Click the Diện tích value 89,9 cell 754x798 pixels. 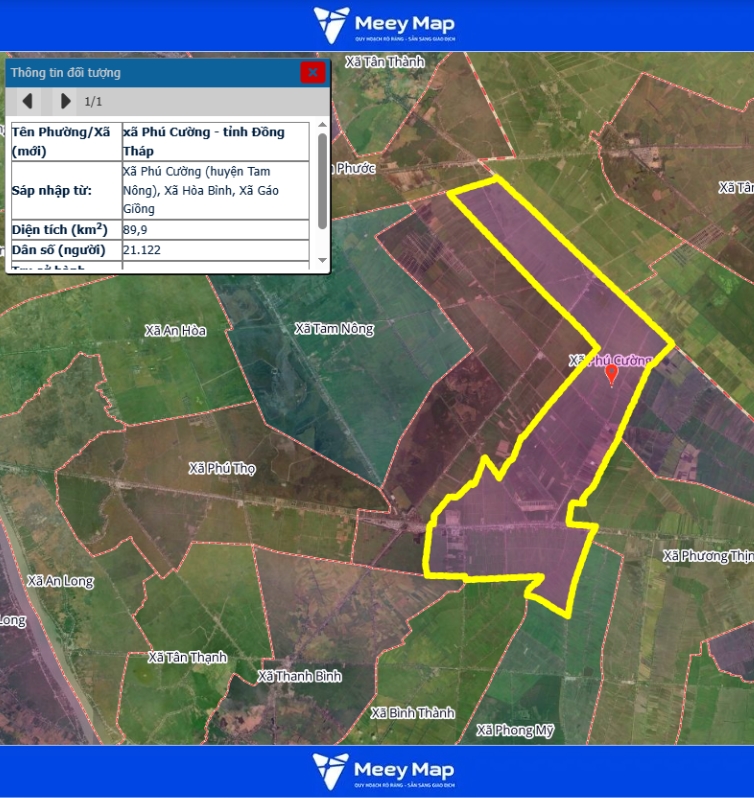(x=214, y=230)
